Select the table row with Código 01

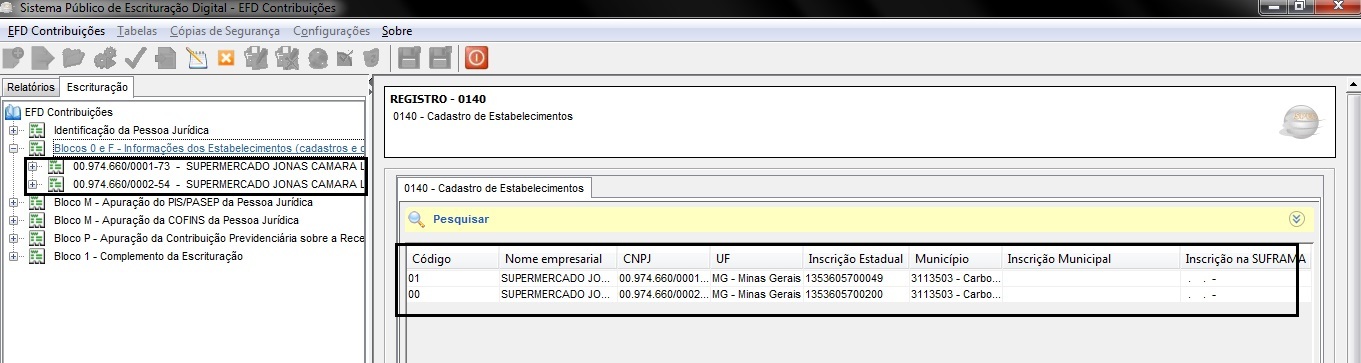click(851, 278)
